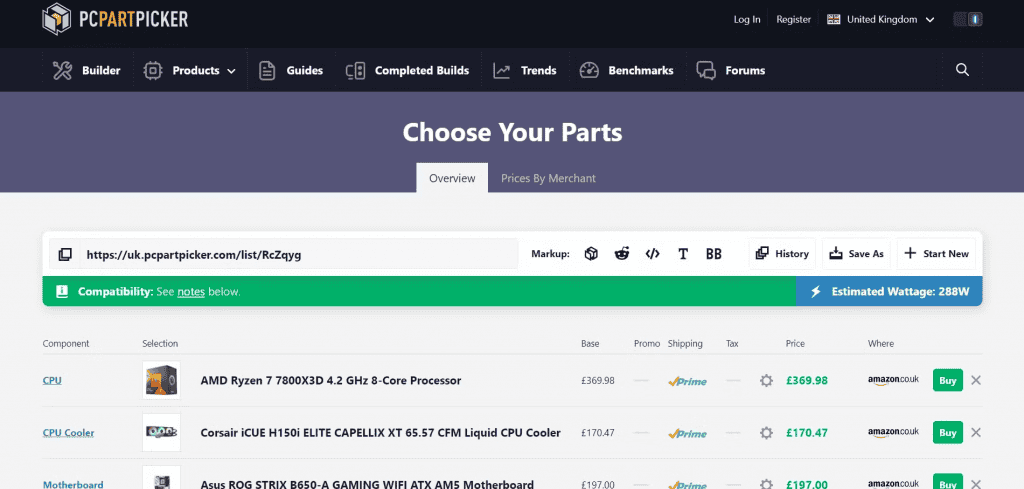Click the Log In link
Screen dimensions: 1024x489
tap(747, 20)
